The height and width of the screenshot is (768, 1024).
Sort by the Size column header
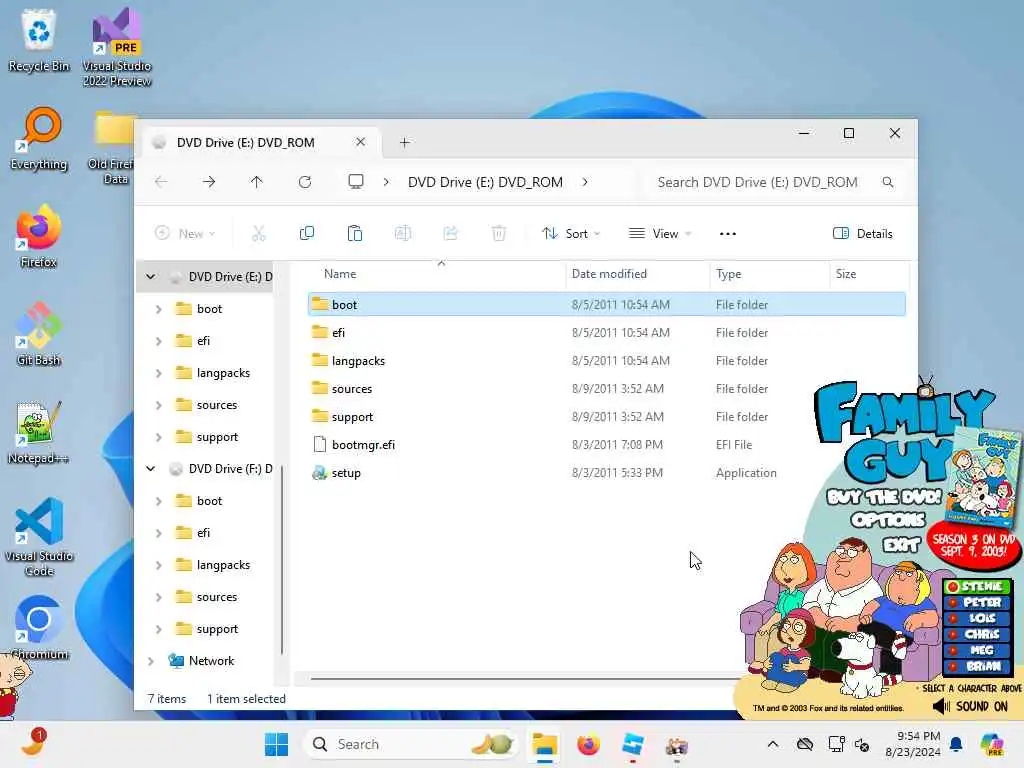click(846, 274)
